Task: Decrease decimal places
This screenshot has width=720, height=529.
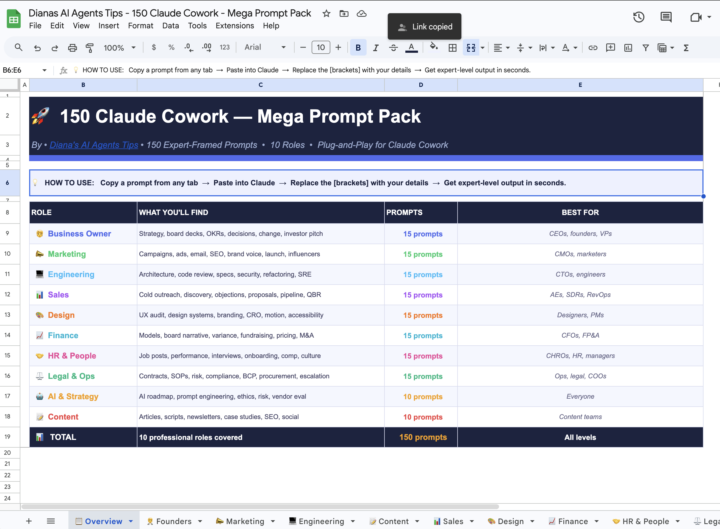Action: pyautogui.click(x=188, y=47)
